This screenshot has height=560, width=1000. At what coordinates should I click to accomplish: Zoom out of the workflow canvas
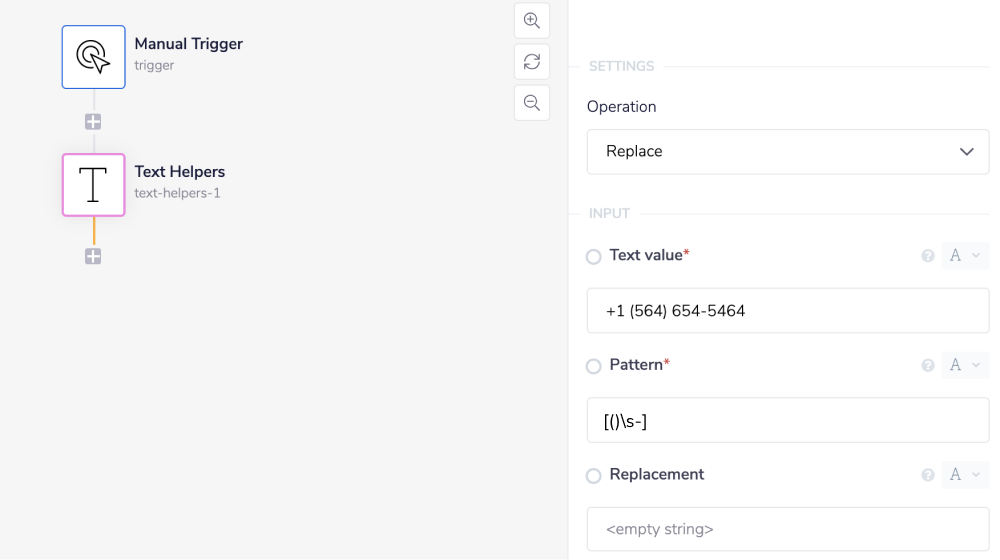[532, 103]
